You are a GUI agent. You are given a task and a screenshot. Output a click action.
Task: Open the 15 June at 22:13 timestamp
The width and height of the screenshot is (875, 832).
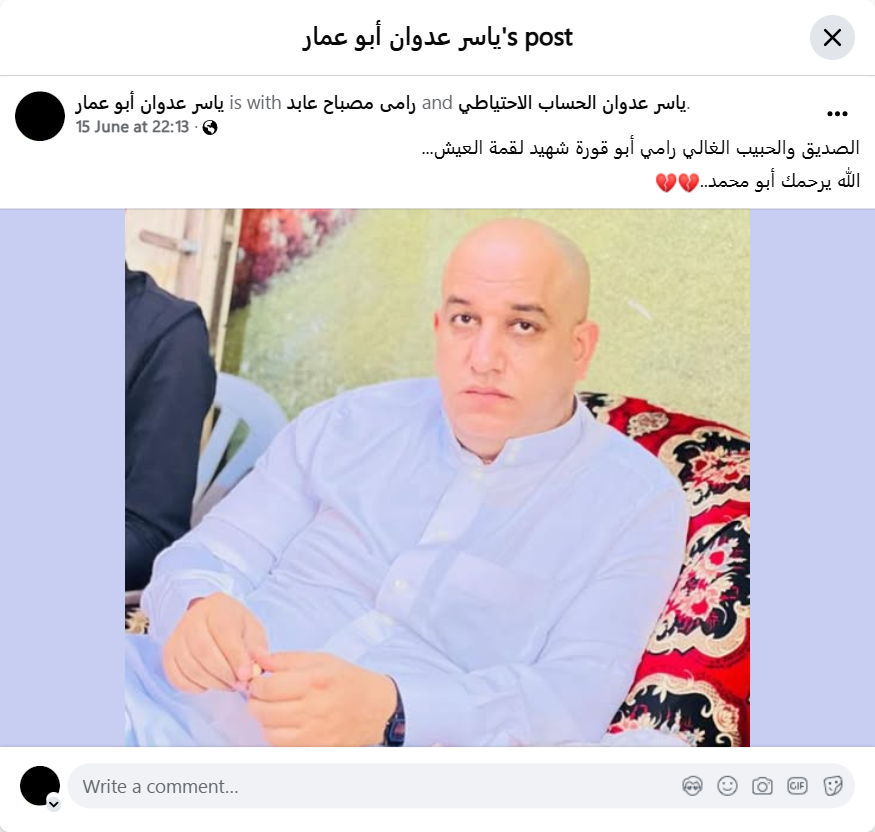[133, 127]
